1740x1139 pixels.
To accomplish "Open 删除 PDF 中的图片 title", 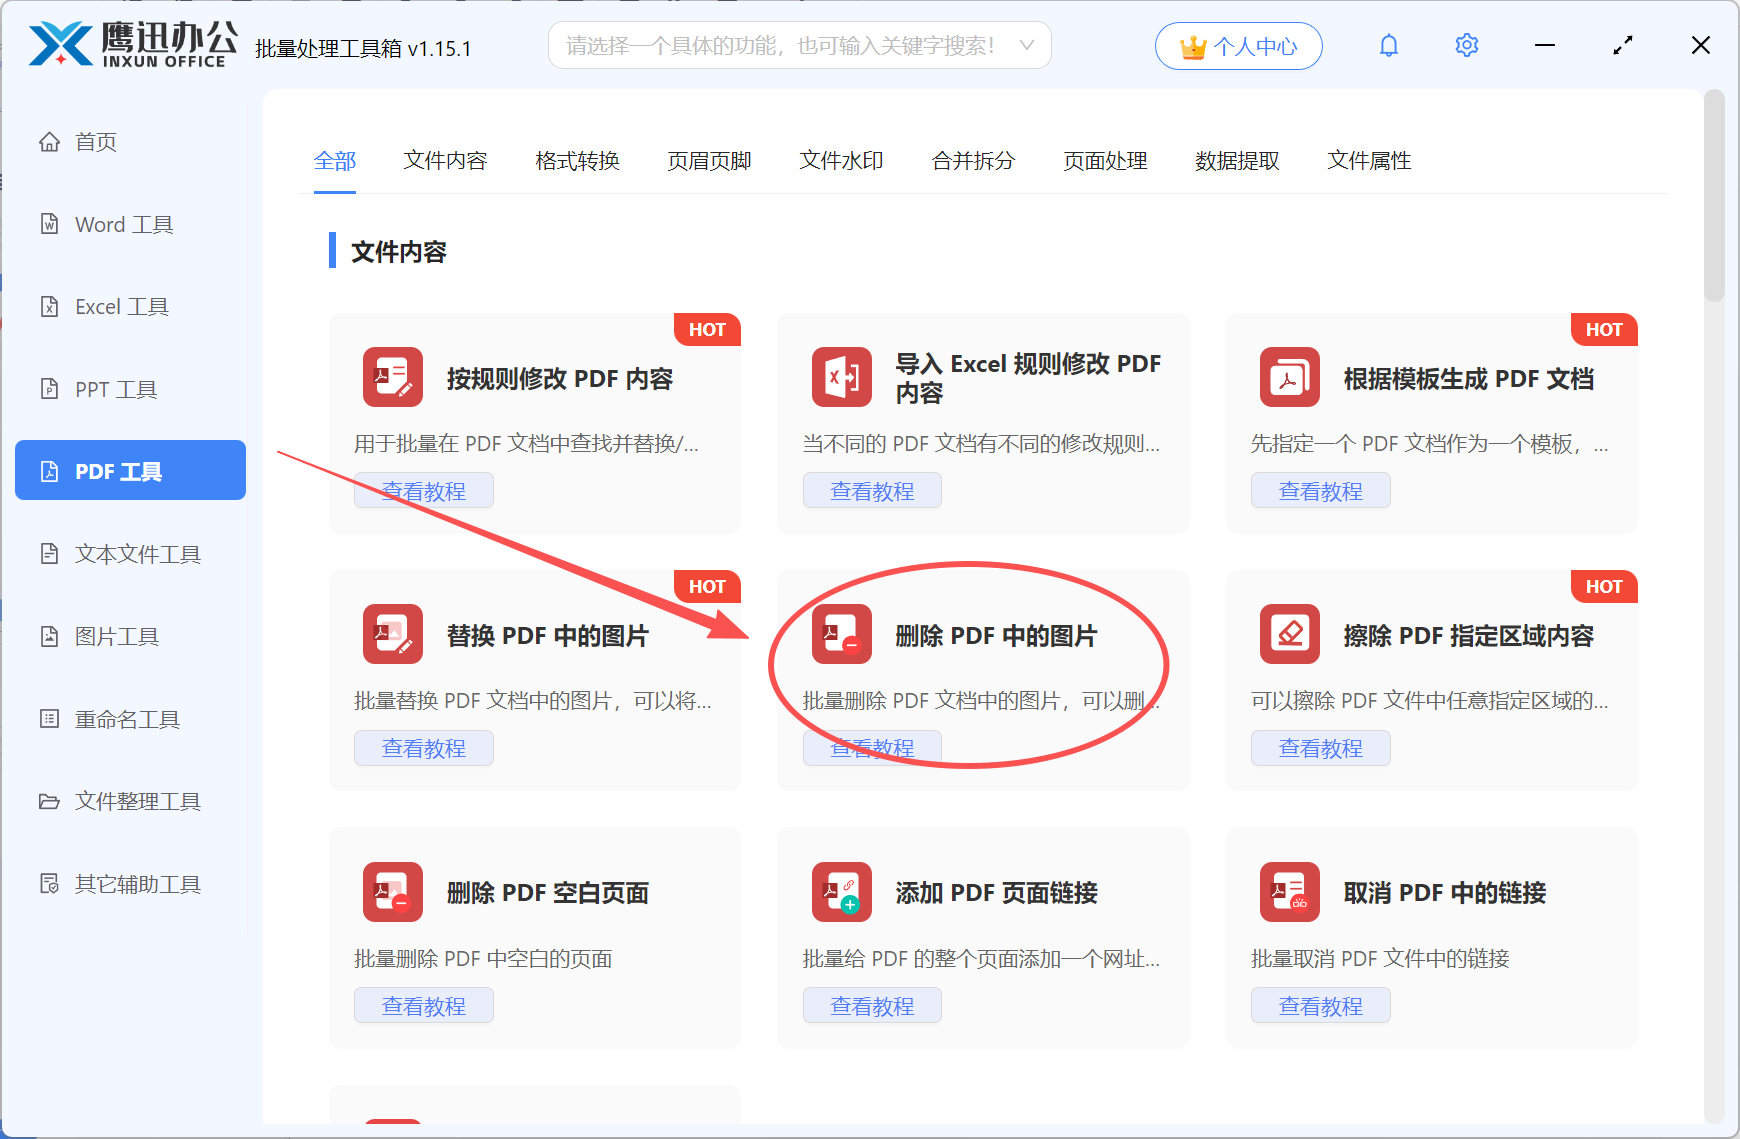I will pos(996,636).
